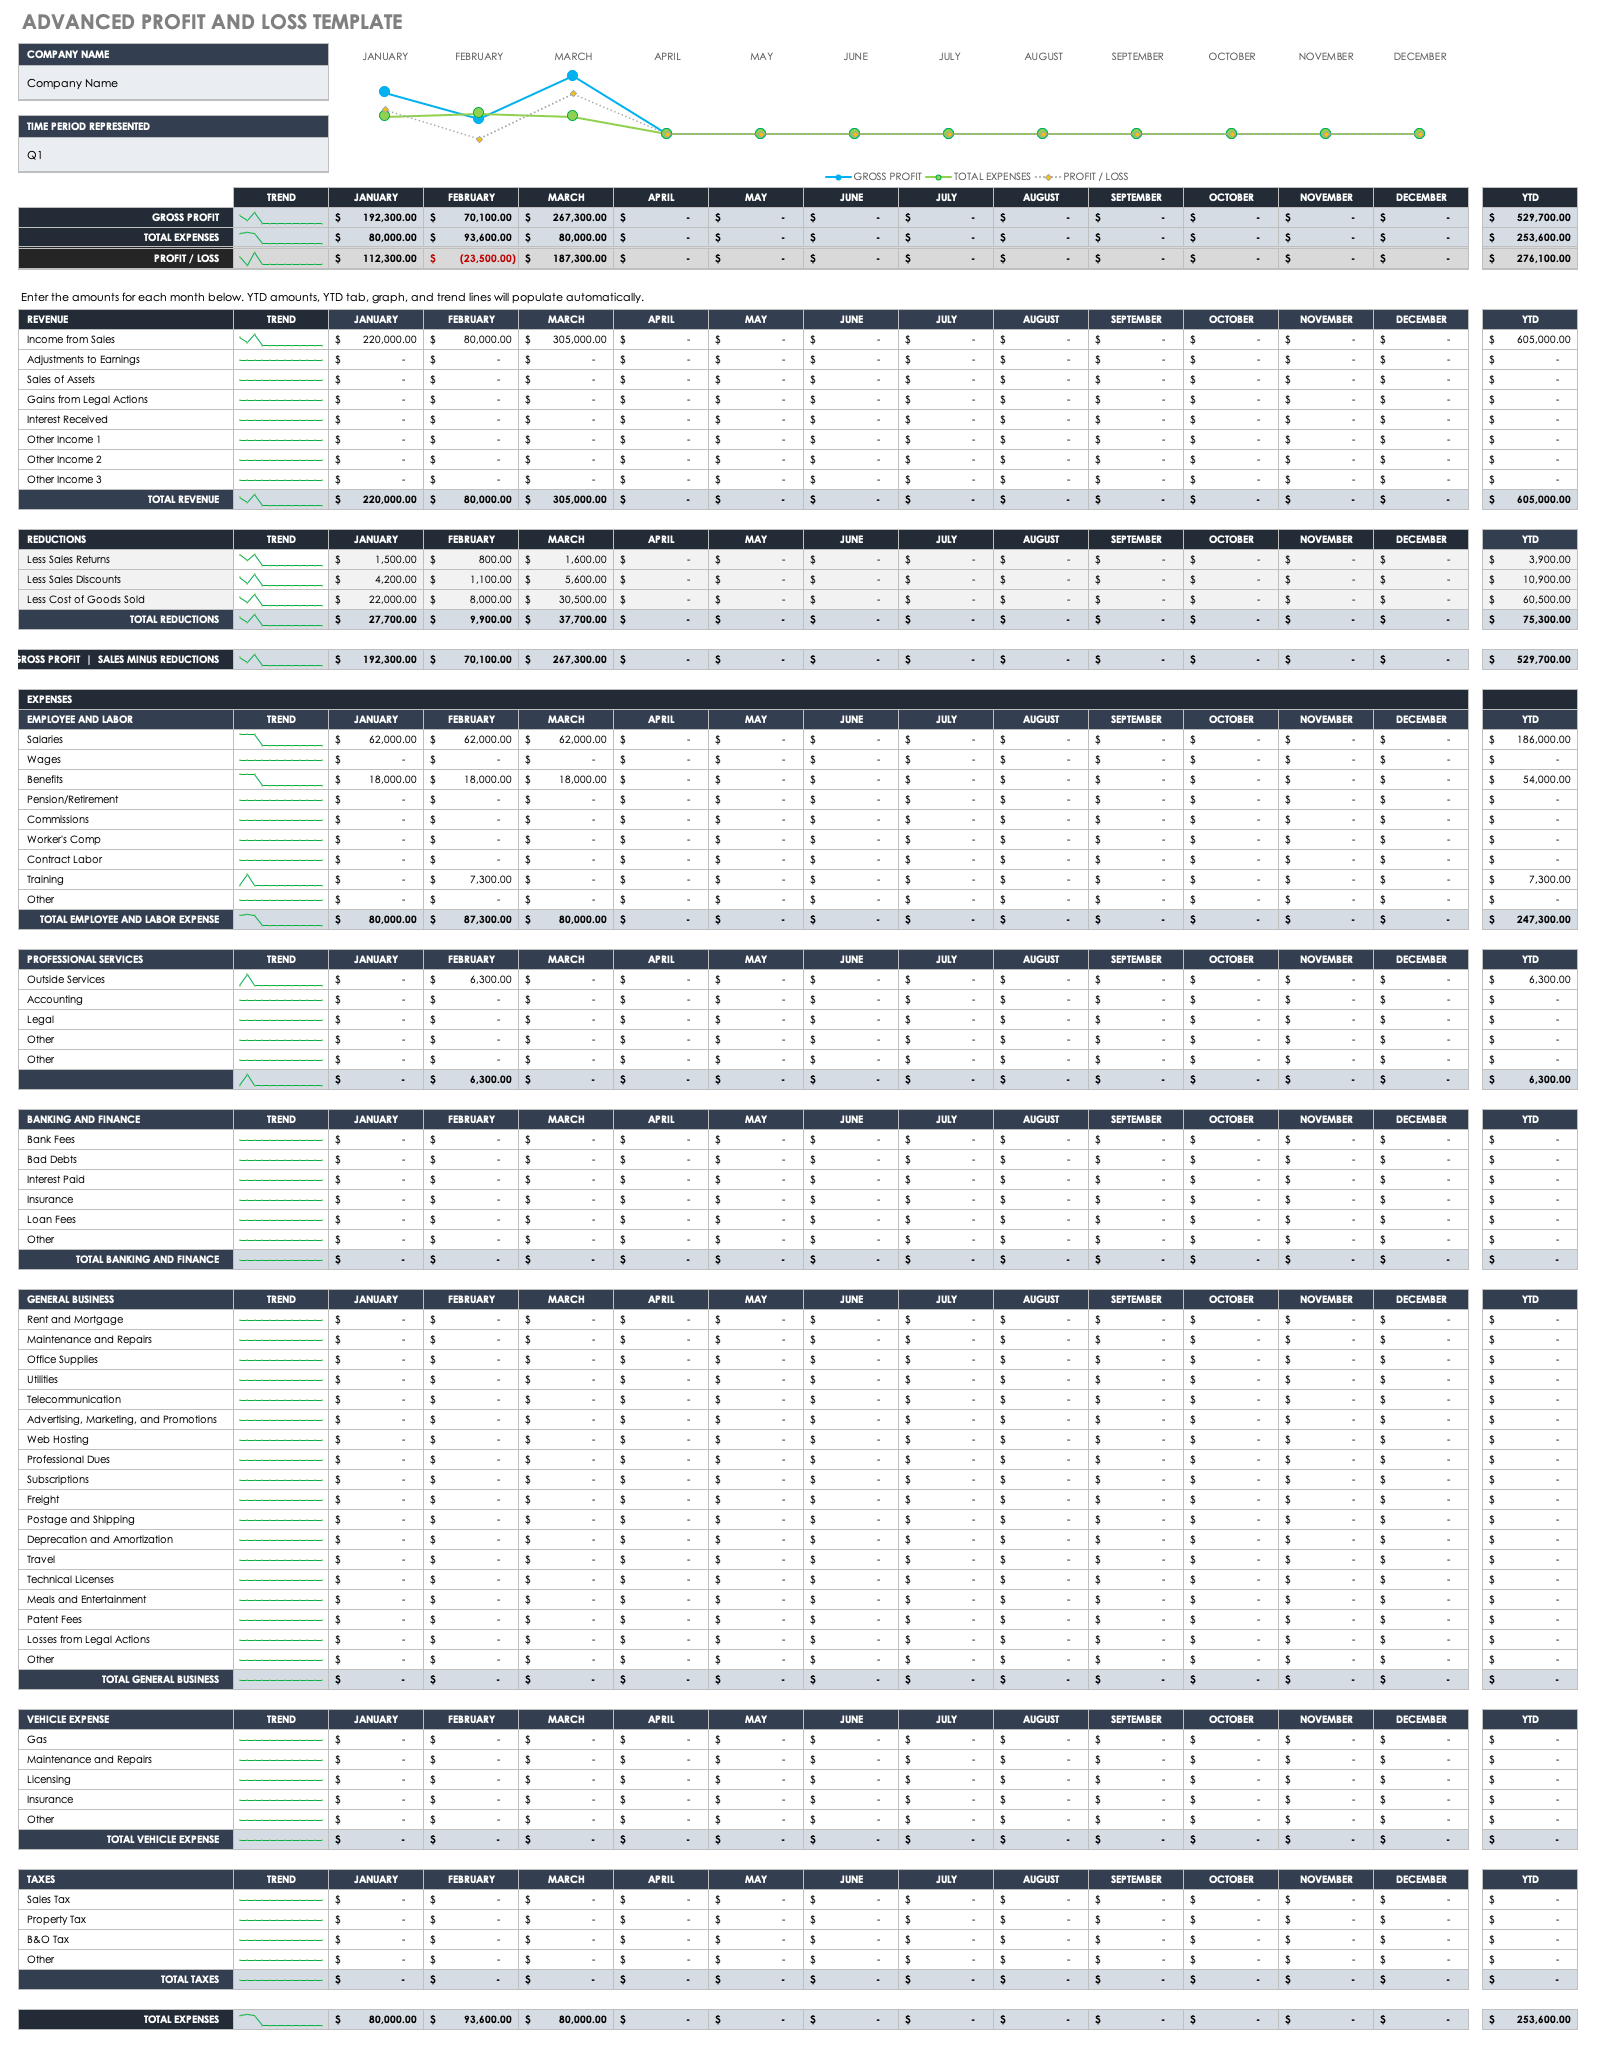
Task: Click the Company Name input cell
Action: tap(173, 83)
